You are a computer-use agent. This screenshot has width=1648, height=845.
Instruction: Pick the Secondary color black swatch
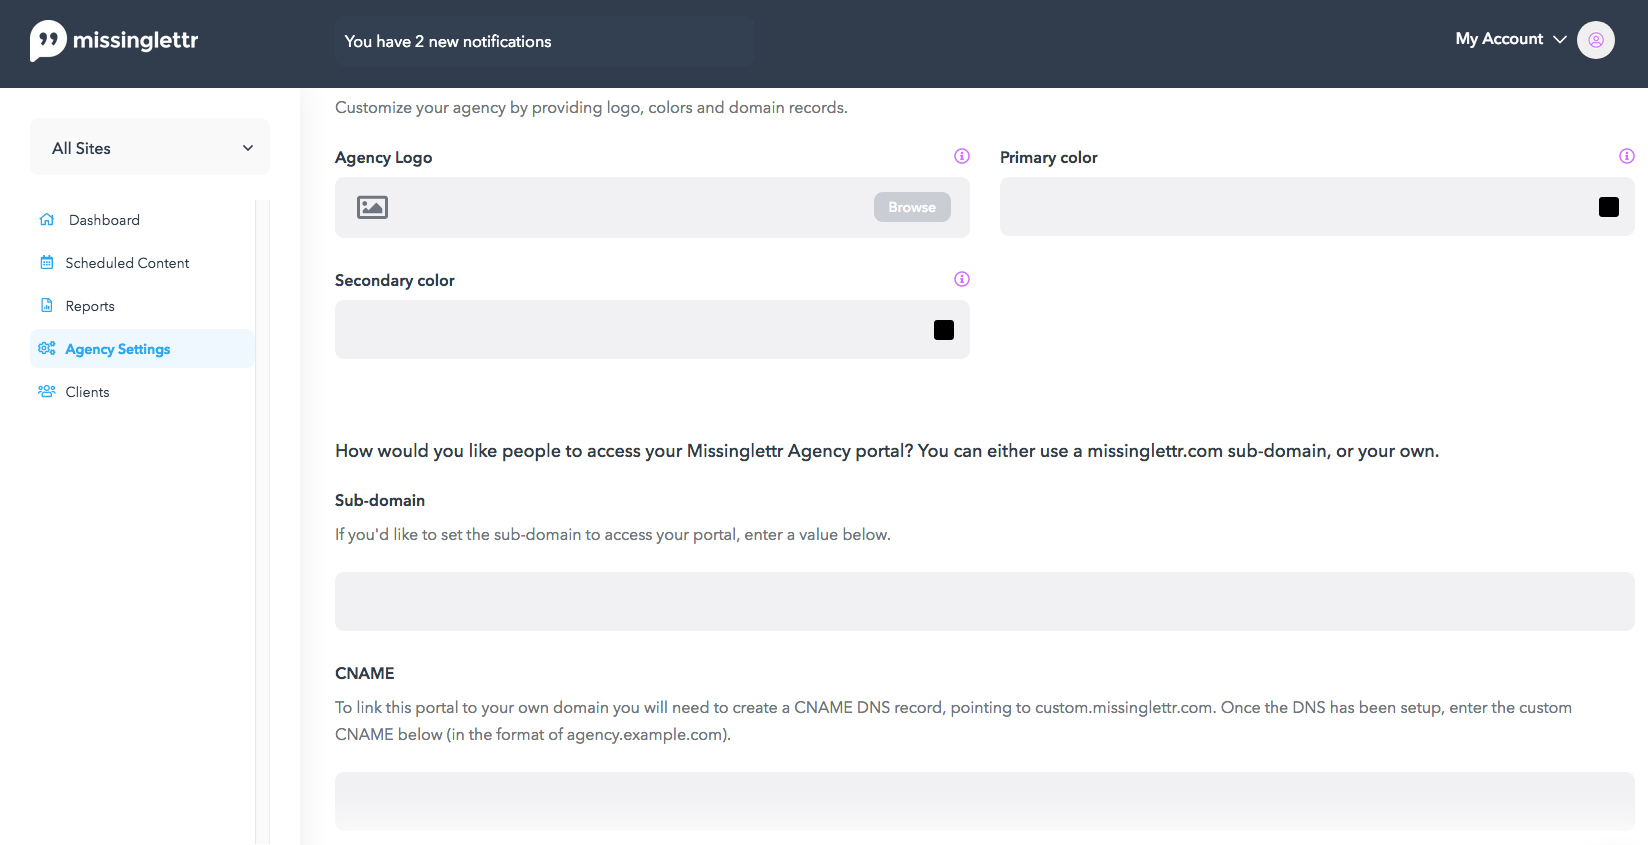[x=944, y=330]
